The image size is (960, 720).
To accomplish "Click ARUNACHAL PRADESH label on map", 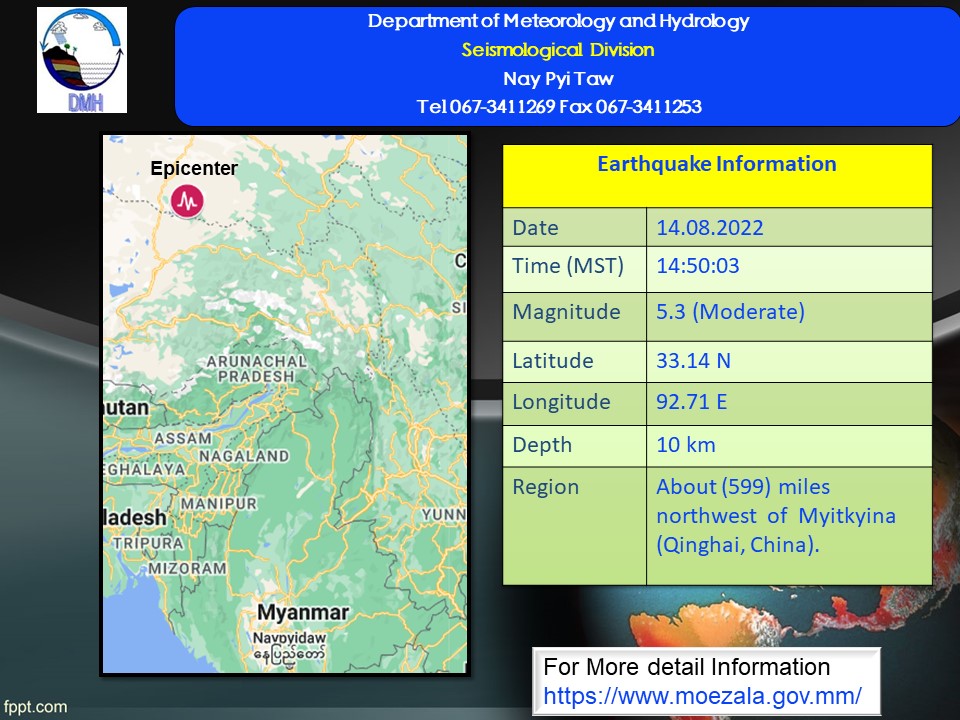I will pyautogui.click(x=256, y=369).
